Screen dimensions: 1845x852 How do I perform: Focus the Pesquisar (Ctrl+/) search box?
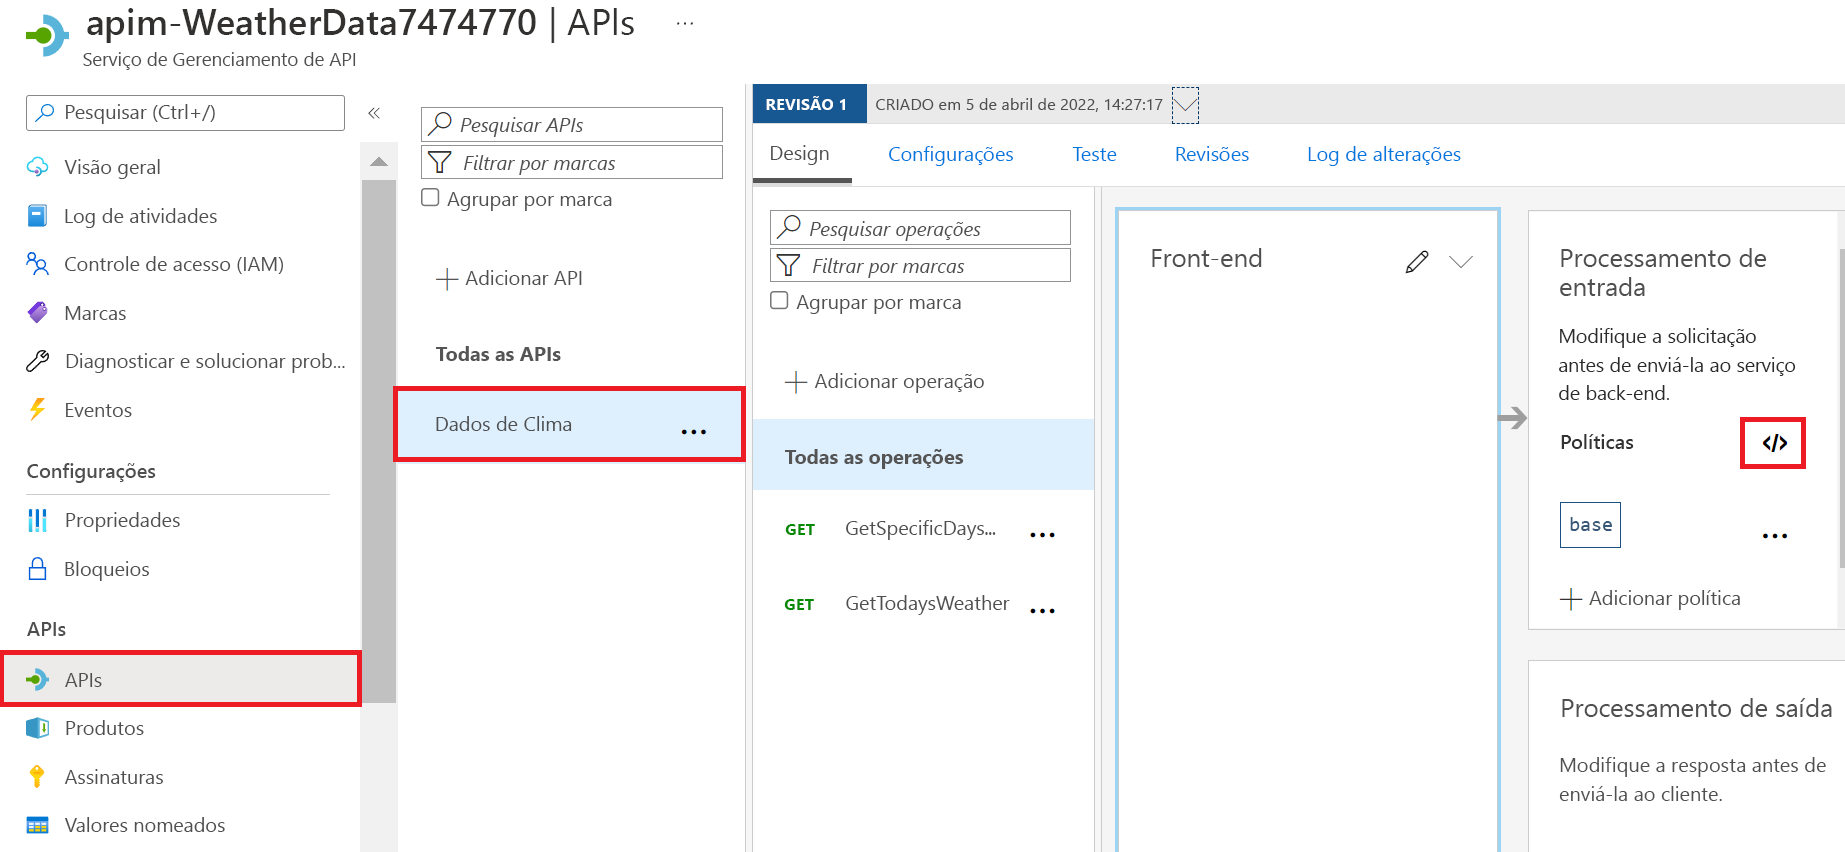[x=186, y=113]
